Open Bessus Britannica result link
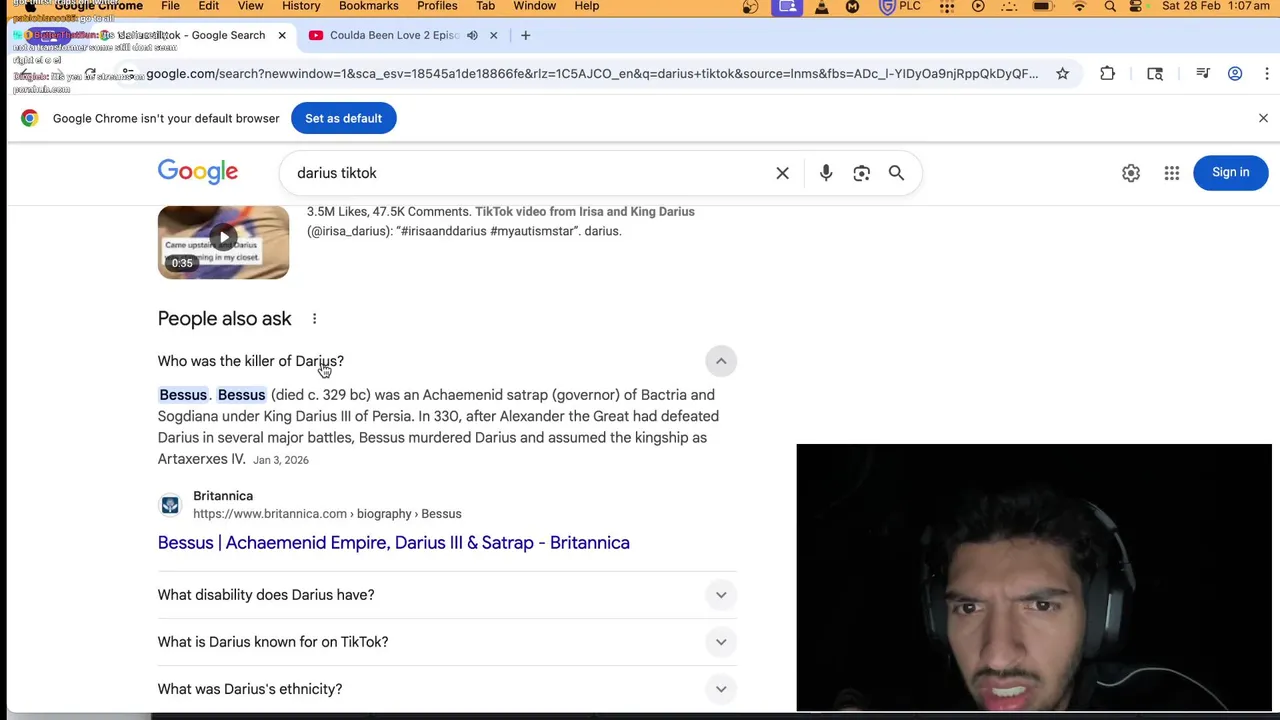The width and height of the screenshot is (1280, 720). (393, 543)
